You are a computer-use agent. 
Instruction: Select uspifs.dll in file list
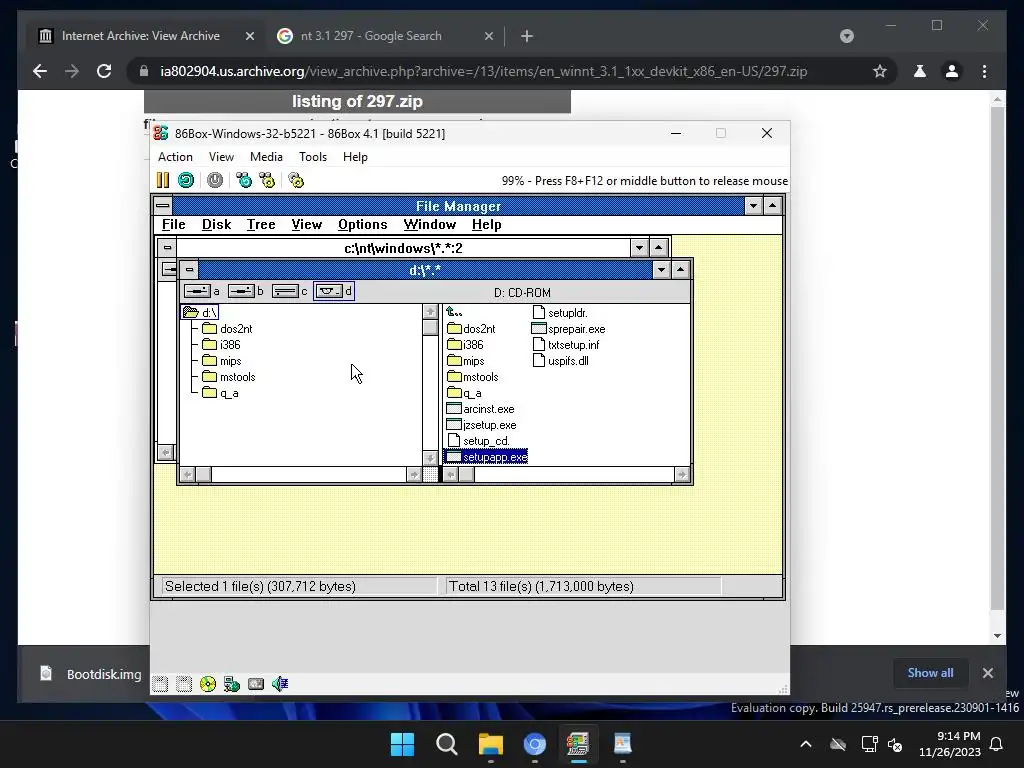561,360
